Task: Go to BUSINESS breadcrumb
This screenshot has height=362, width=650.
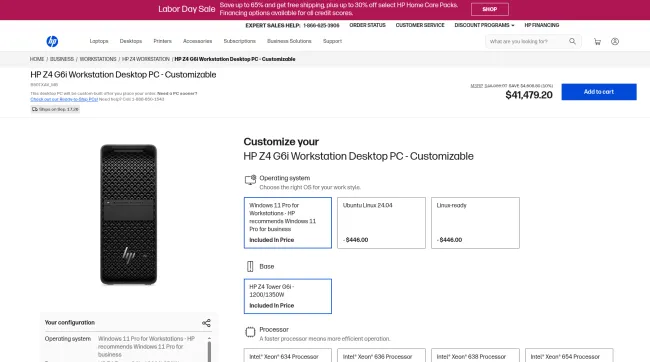Action: (x=62, y=59)
